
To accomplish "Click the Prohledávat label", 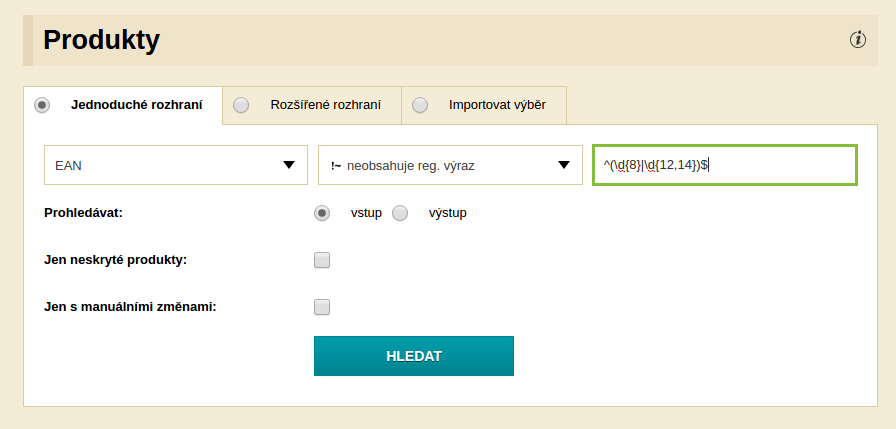I will click(83, 213).
